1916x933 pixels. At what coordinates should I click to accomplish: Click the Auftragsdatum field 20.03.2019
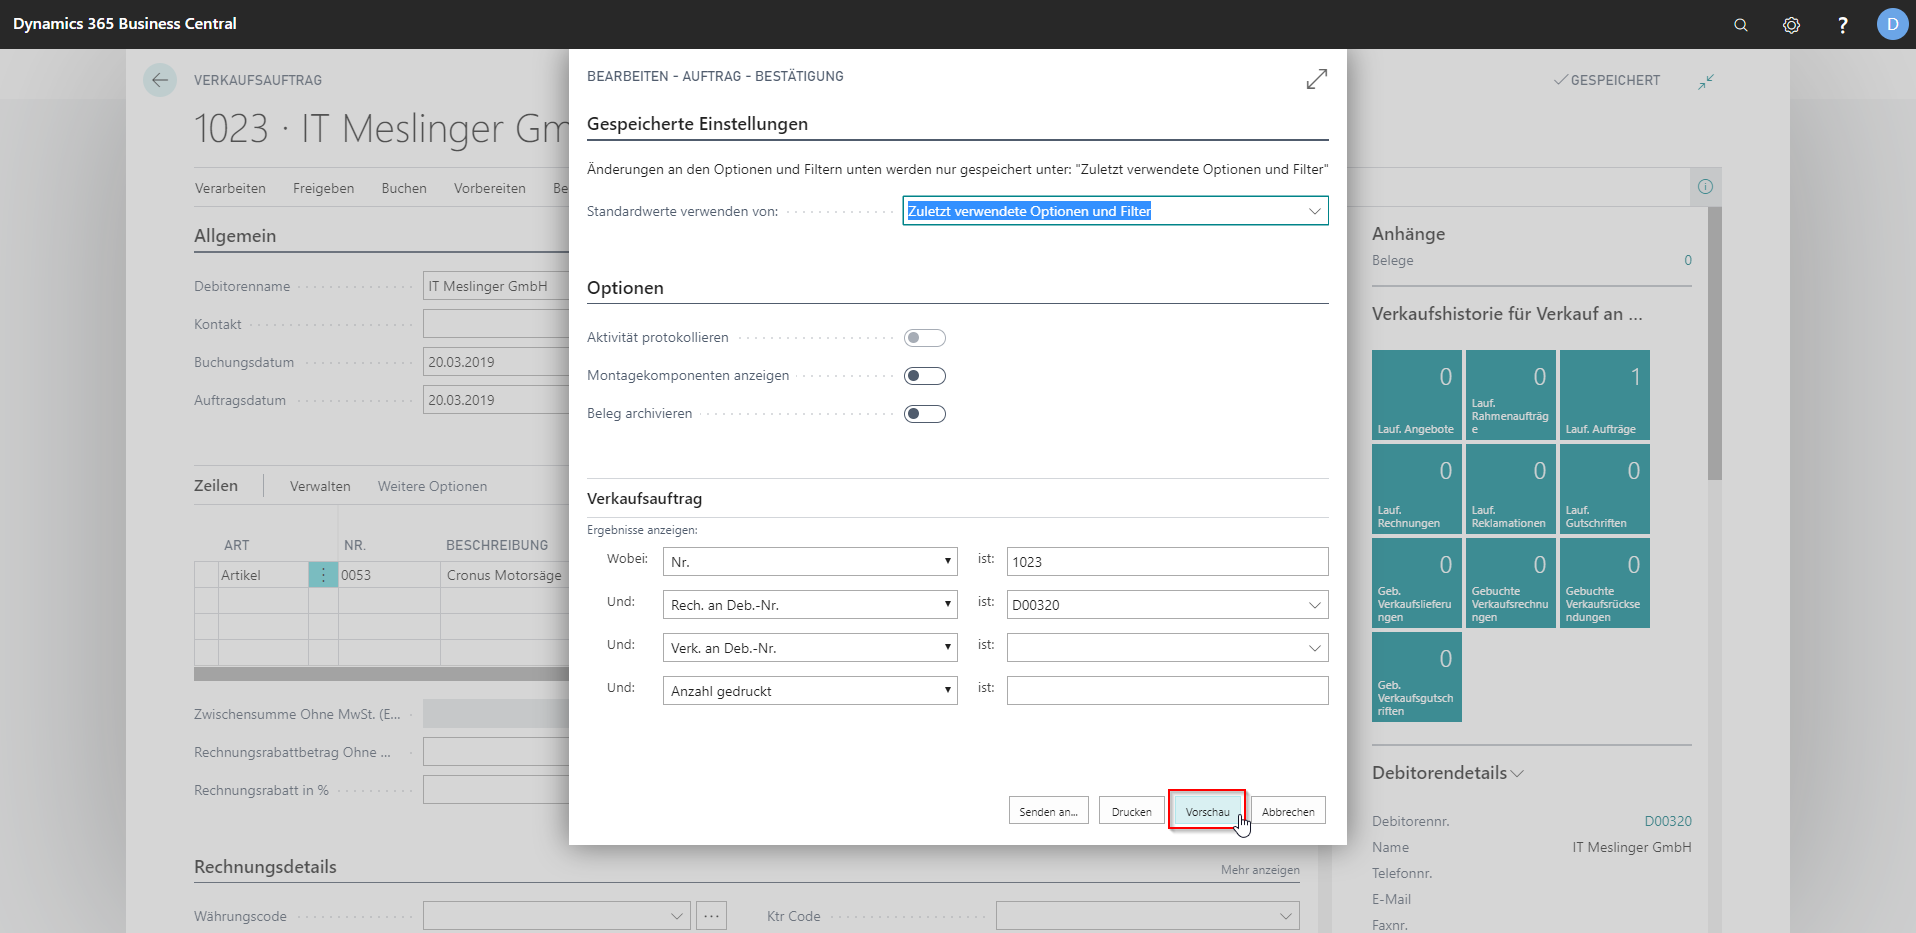click(x=496, y=400)
